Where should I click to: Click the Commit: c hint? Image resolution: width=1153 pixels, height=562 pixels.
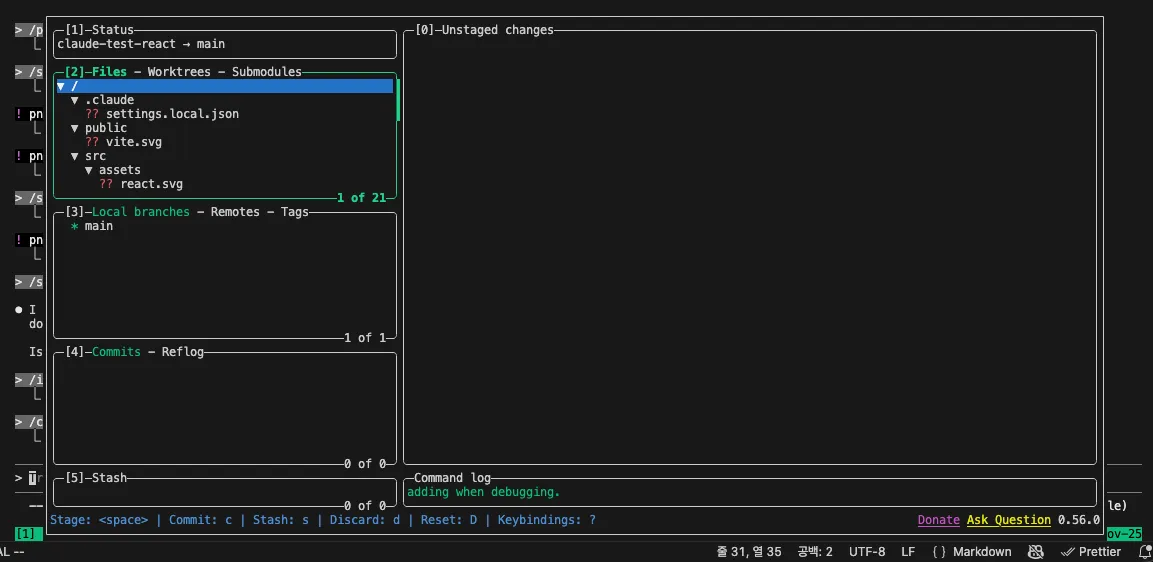point(201,520)
